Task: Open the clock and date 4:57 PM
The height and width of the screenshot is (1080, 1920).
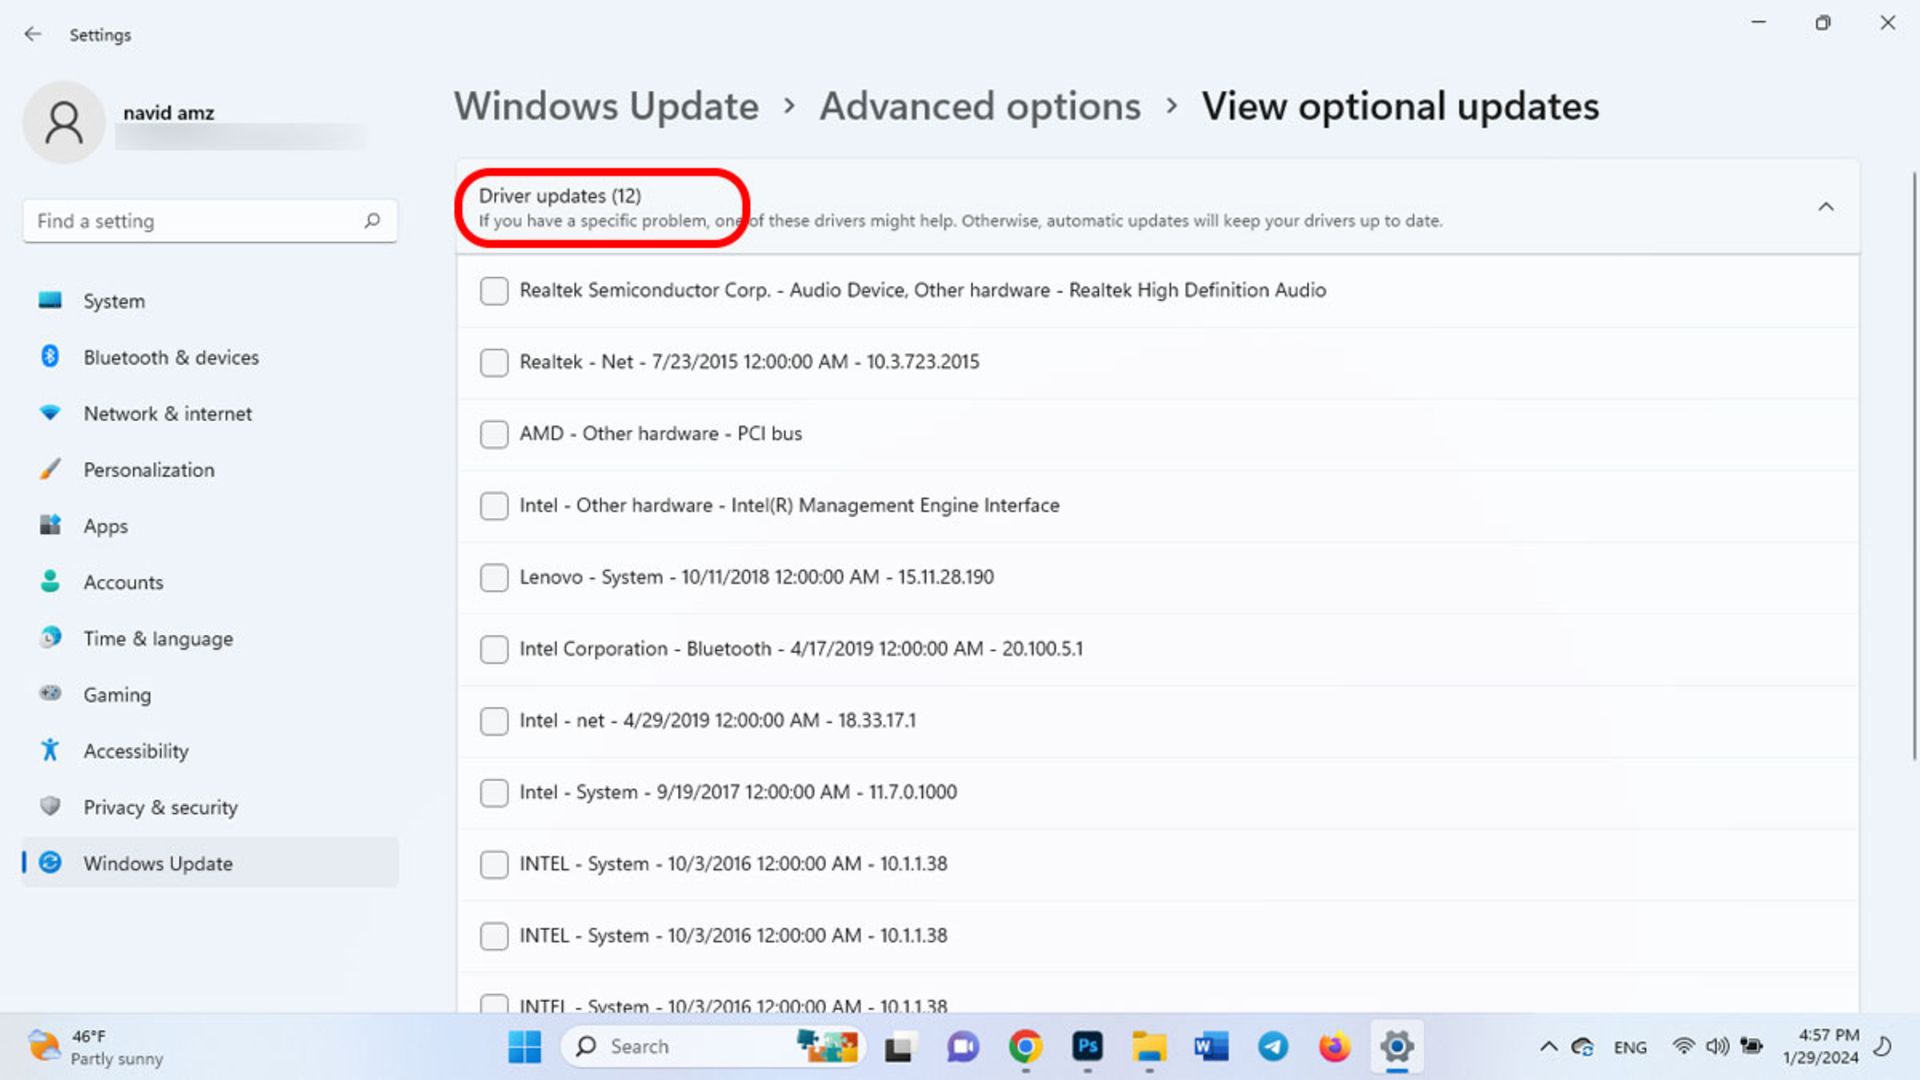Action: [x=1821, y=1047]
